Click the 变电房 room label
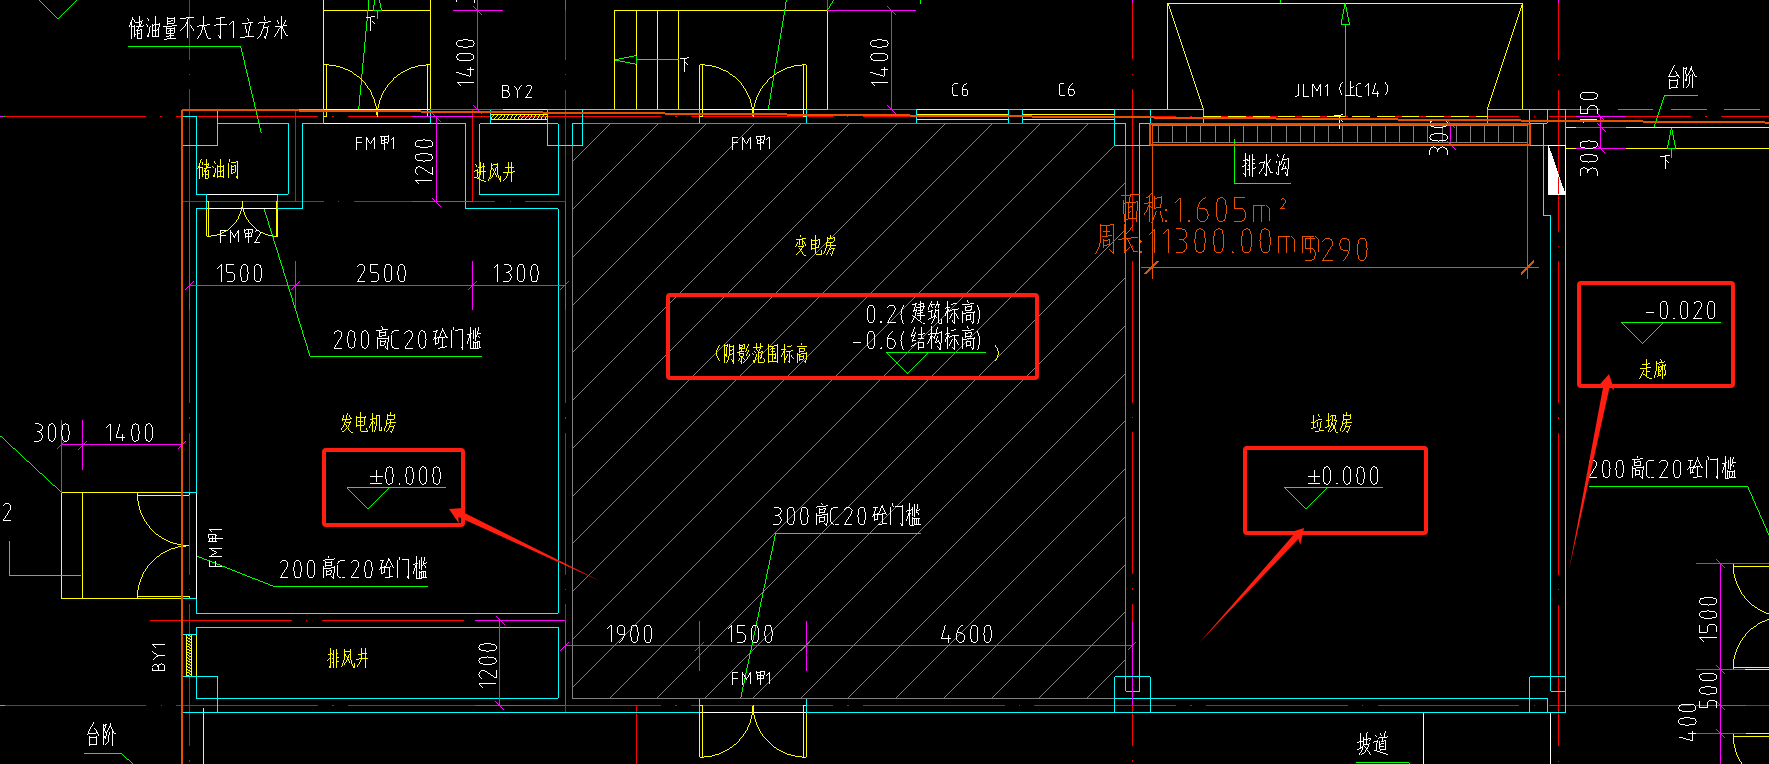1769x764 pixels. tap(815, 245)
